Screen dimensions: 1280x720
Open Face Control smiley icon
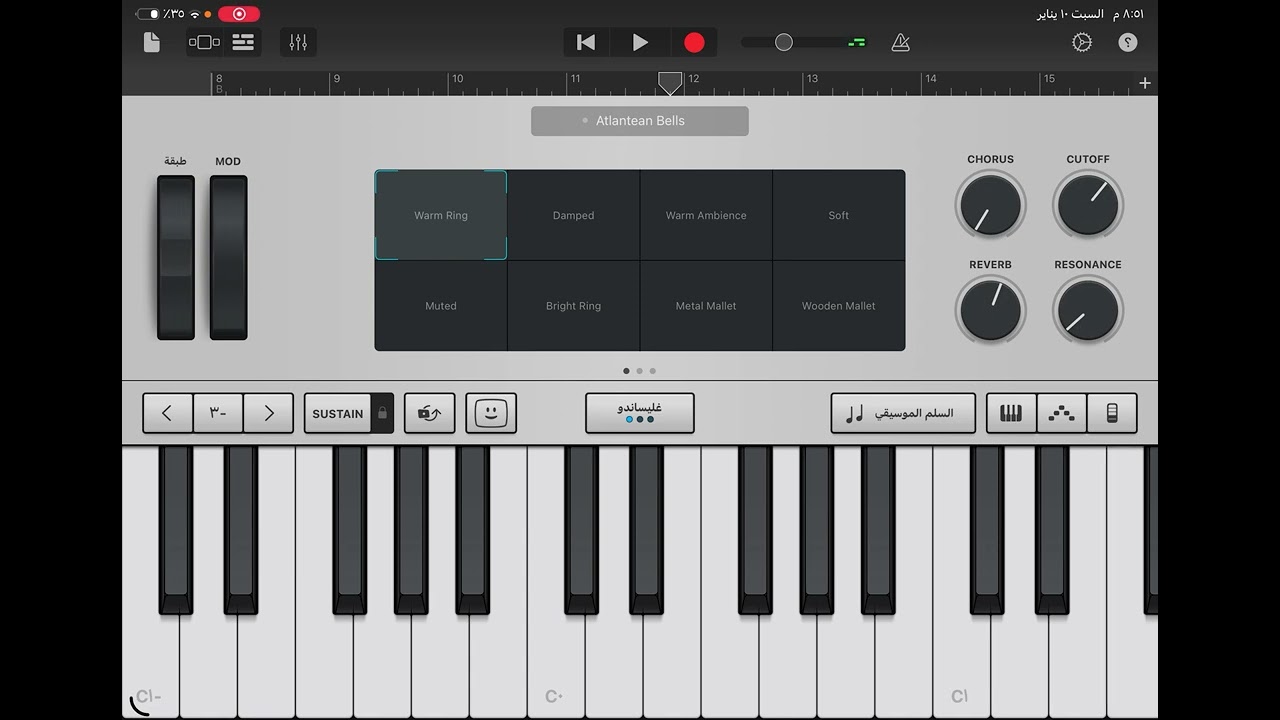[491, 413]
